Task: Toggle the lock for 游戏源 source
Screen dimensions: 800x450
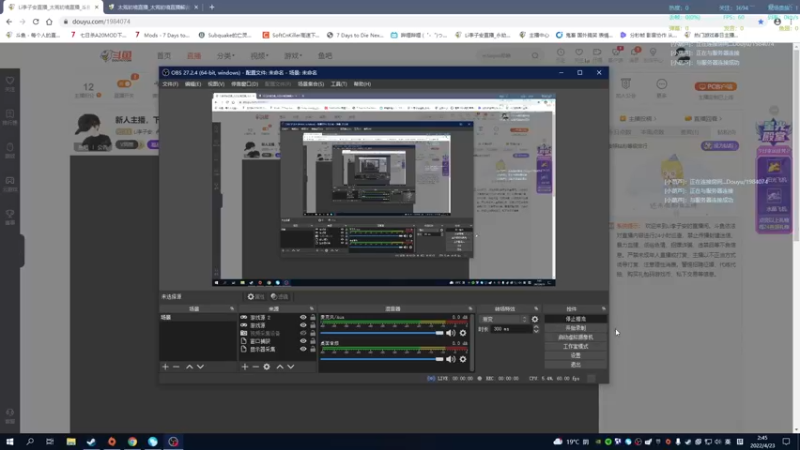Action: [x=313, y=325]
